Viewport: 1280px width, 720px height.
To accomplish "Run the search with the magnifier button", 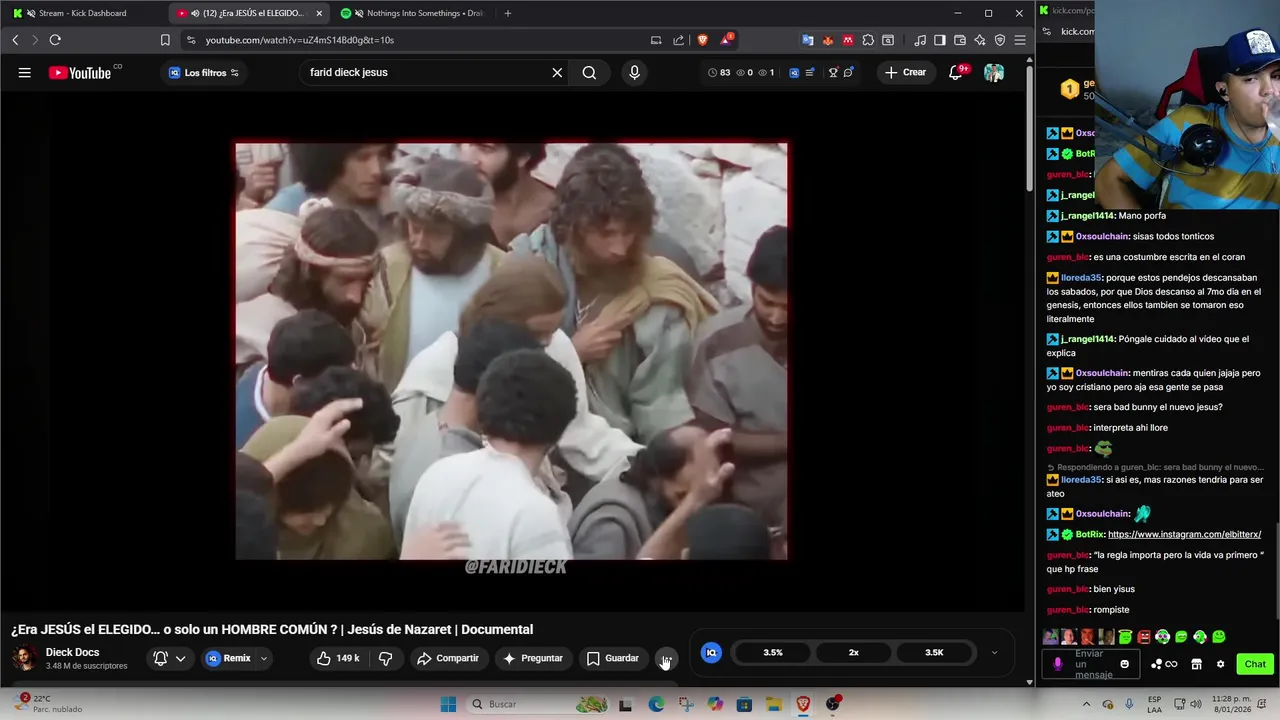I will pos(589,72).
